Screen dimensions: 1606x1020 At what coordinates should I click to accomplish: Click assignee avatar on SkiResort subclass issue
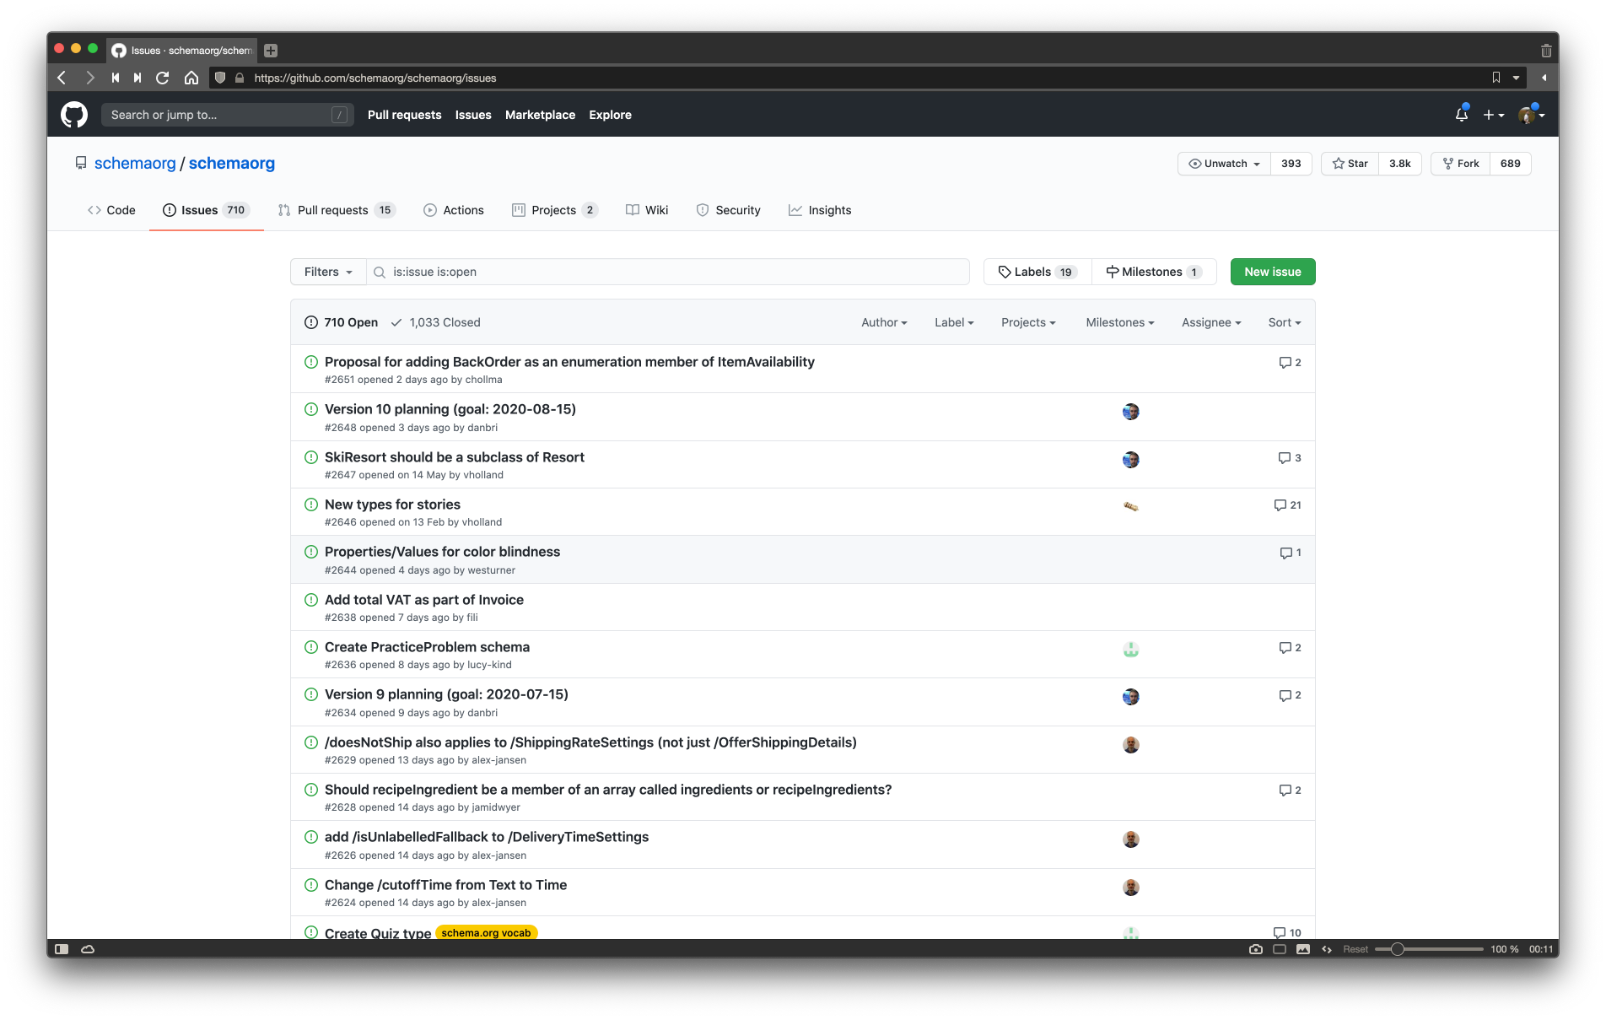(x=1131, y=460)
